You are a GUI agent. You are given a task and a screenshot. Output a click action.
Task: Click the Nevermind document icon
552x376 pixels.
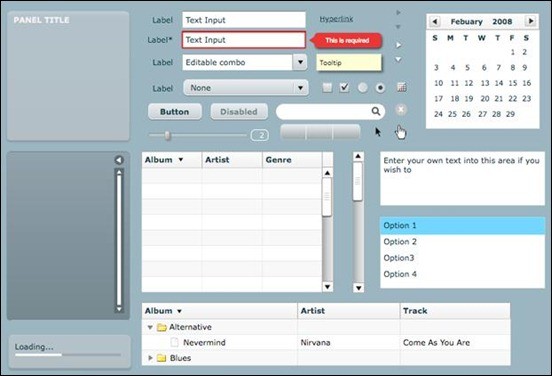point(174,342)
